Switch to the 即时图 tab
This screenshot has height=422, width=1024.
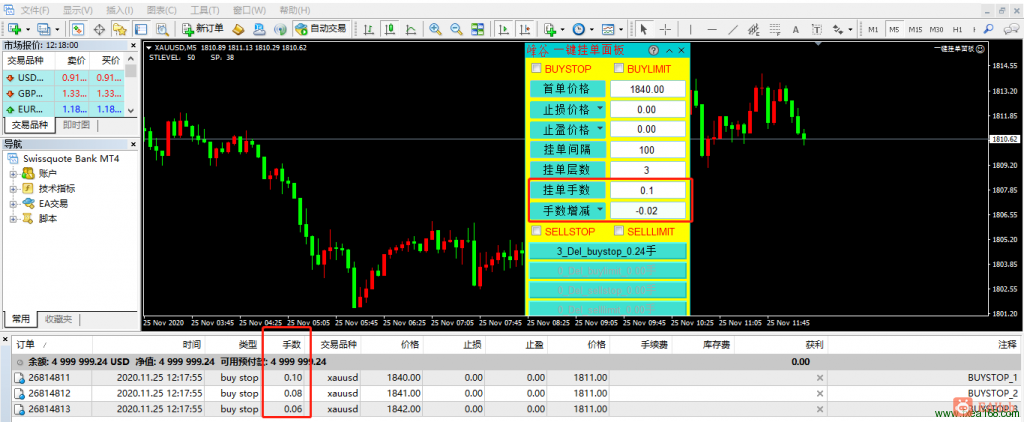(x=76, y=125)
